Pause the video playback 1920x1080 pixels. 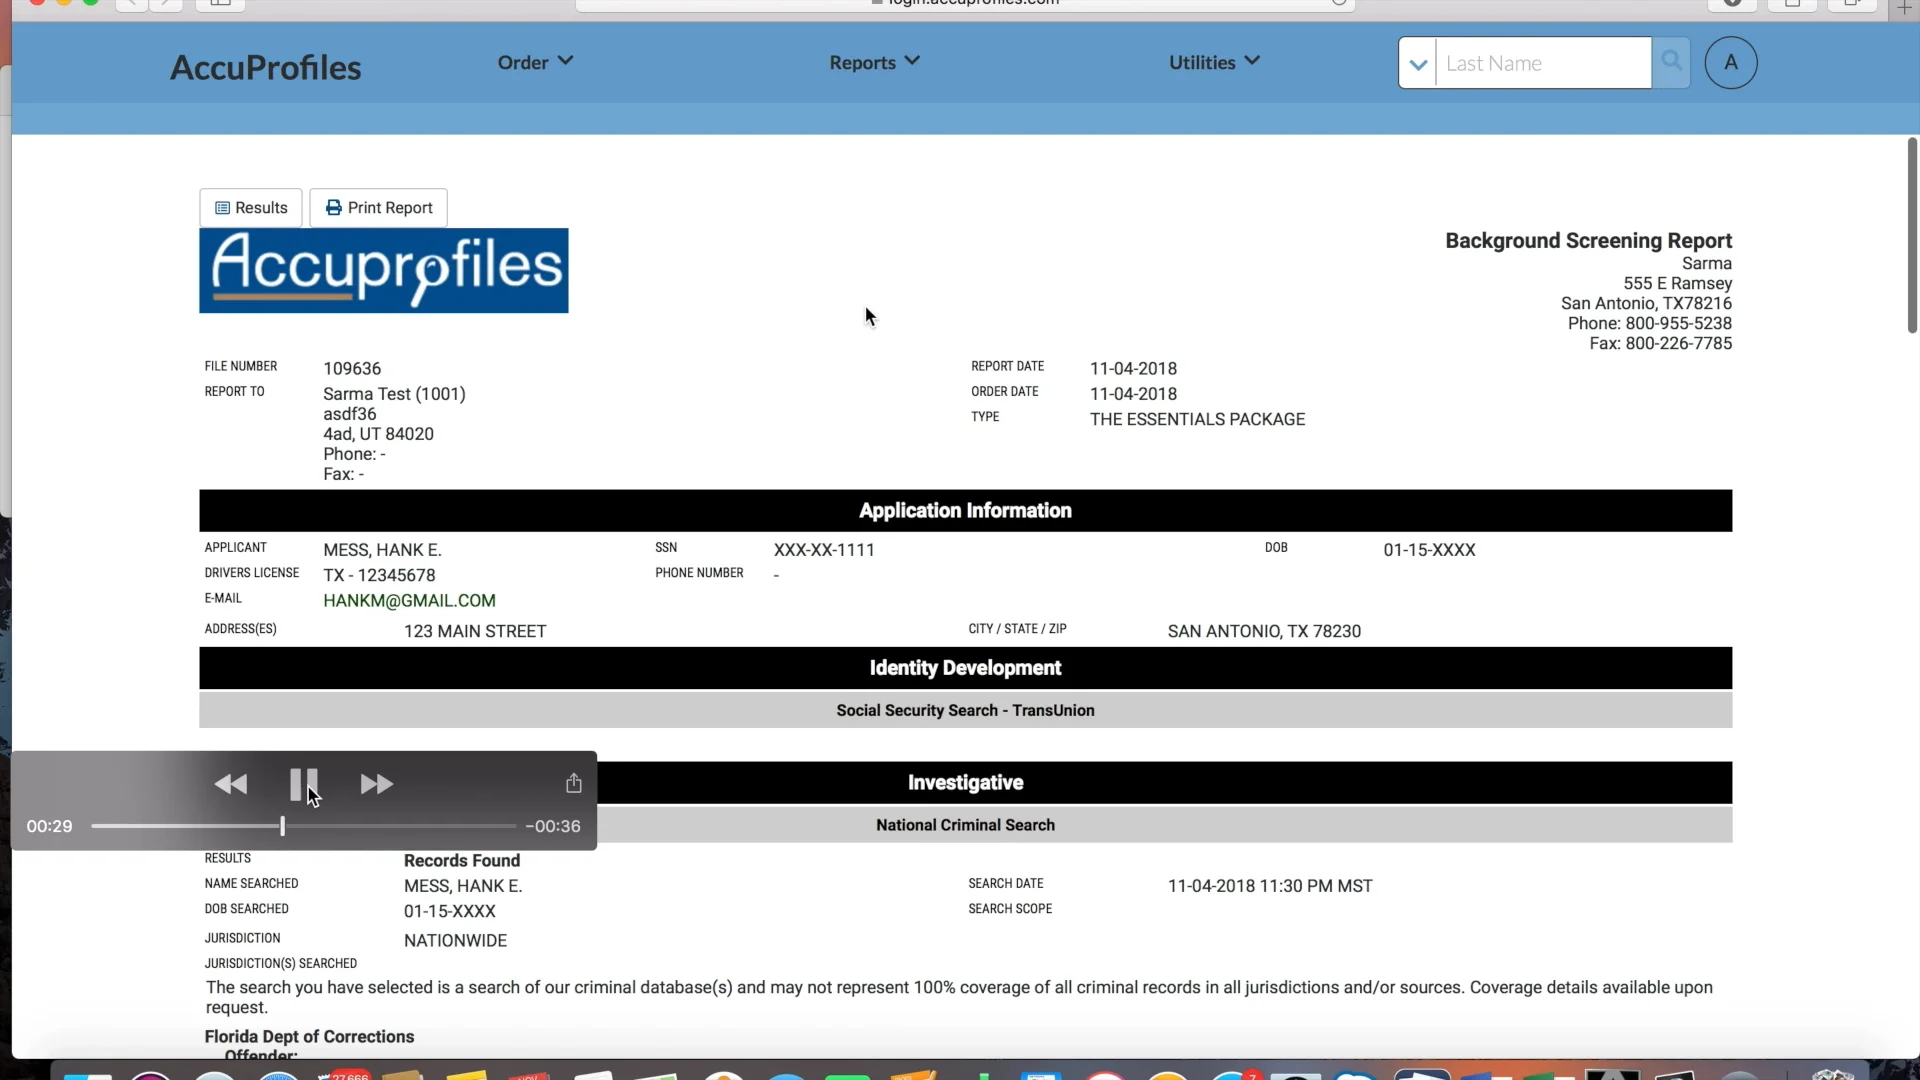[303, 785]
